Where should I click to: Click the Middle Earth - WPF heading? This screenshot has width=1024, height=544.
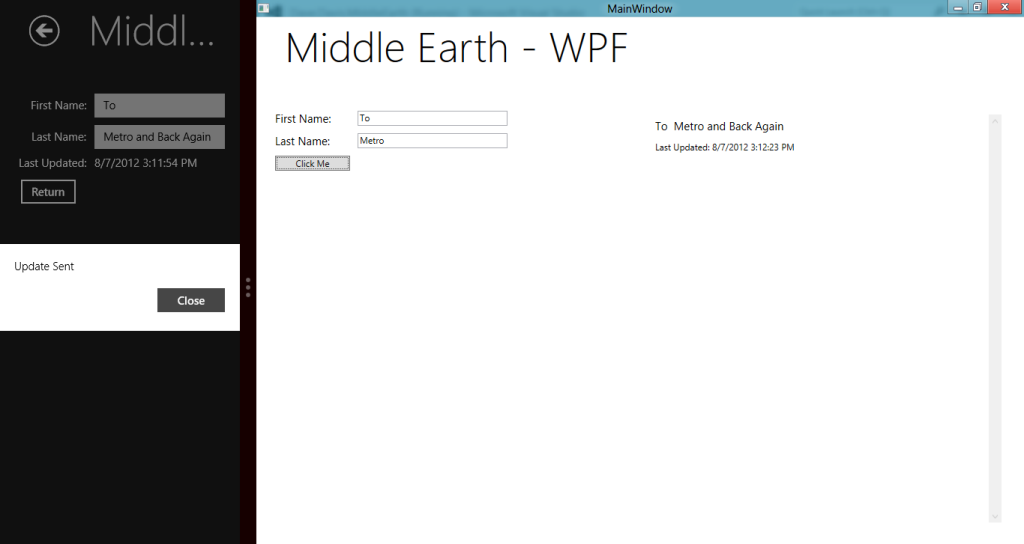pos(456,49)
